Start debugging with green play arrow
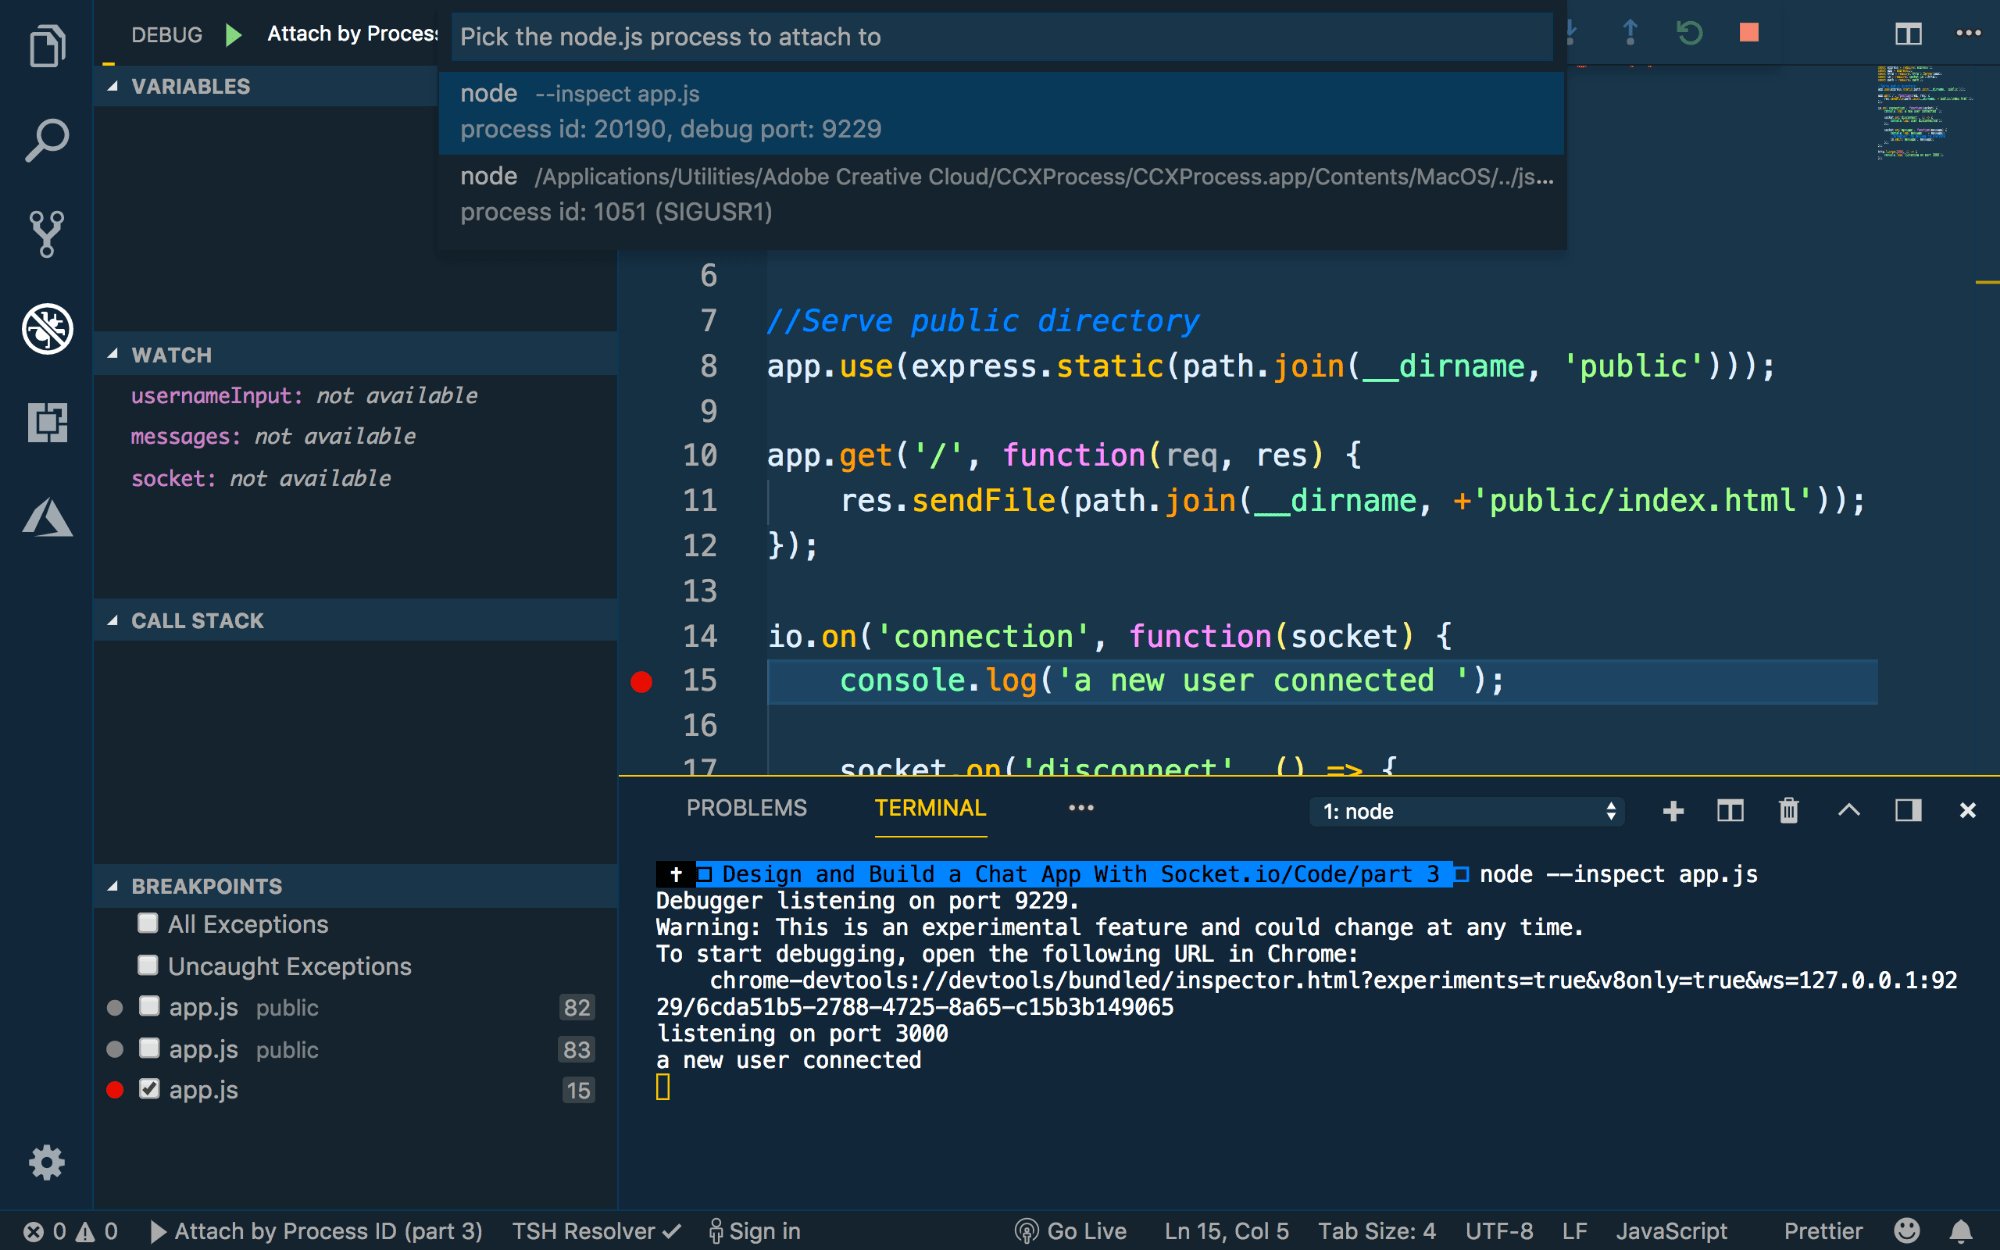The height and width of the screenshot is (1250, 2000). click(x=234, y=35)
